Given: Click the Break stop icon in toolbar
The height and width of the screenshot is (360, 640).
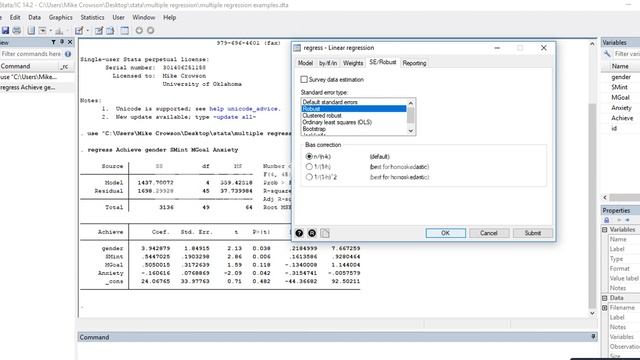Looking at the screenshot, I should coord(151,31).
